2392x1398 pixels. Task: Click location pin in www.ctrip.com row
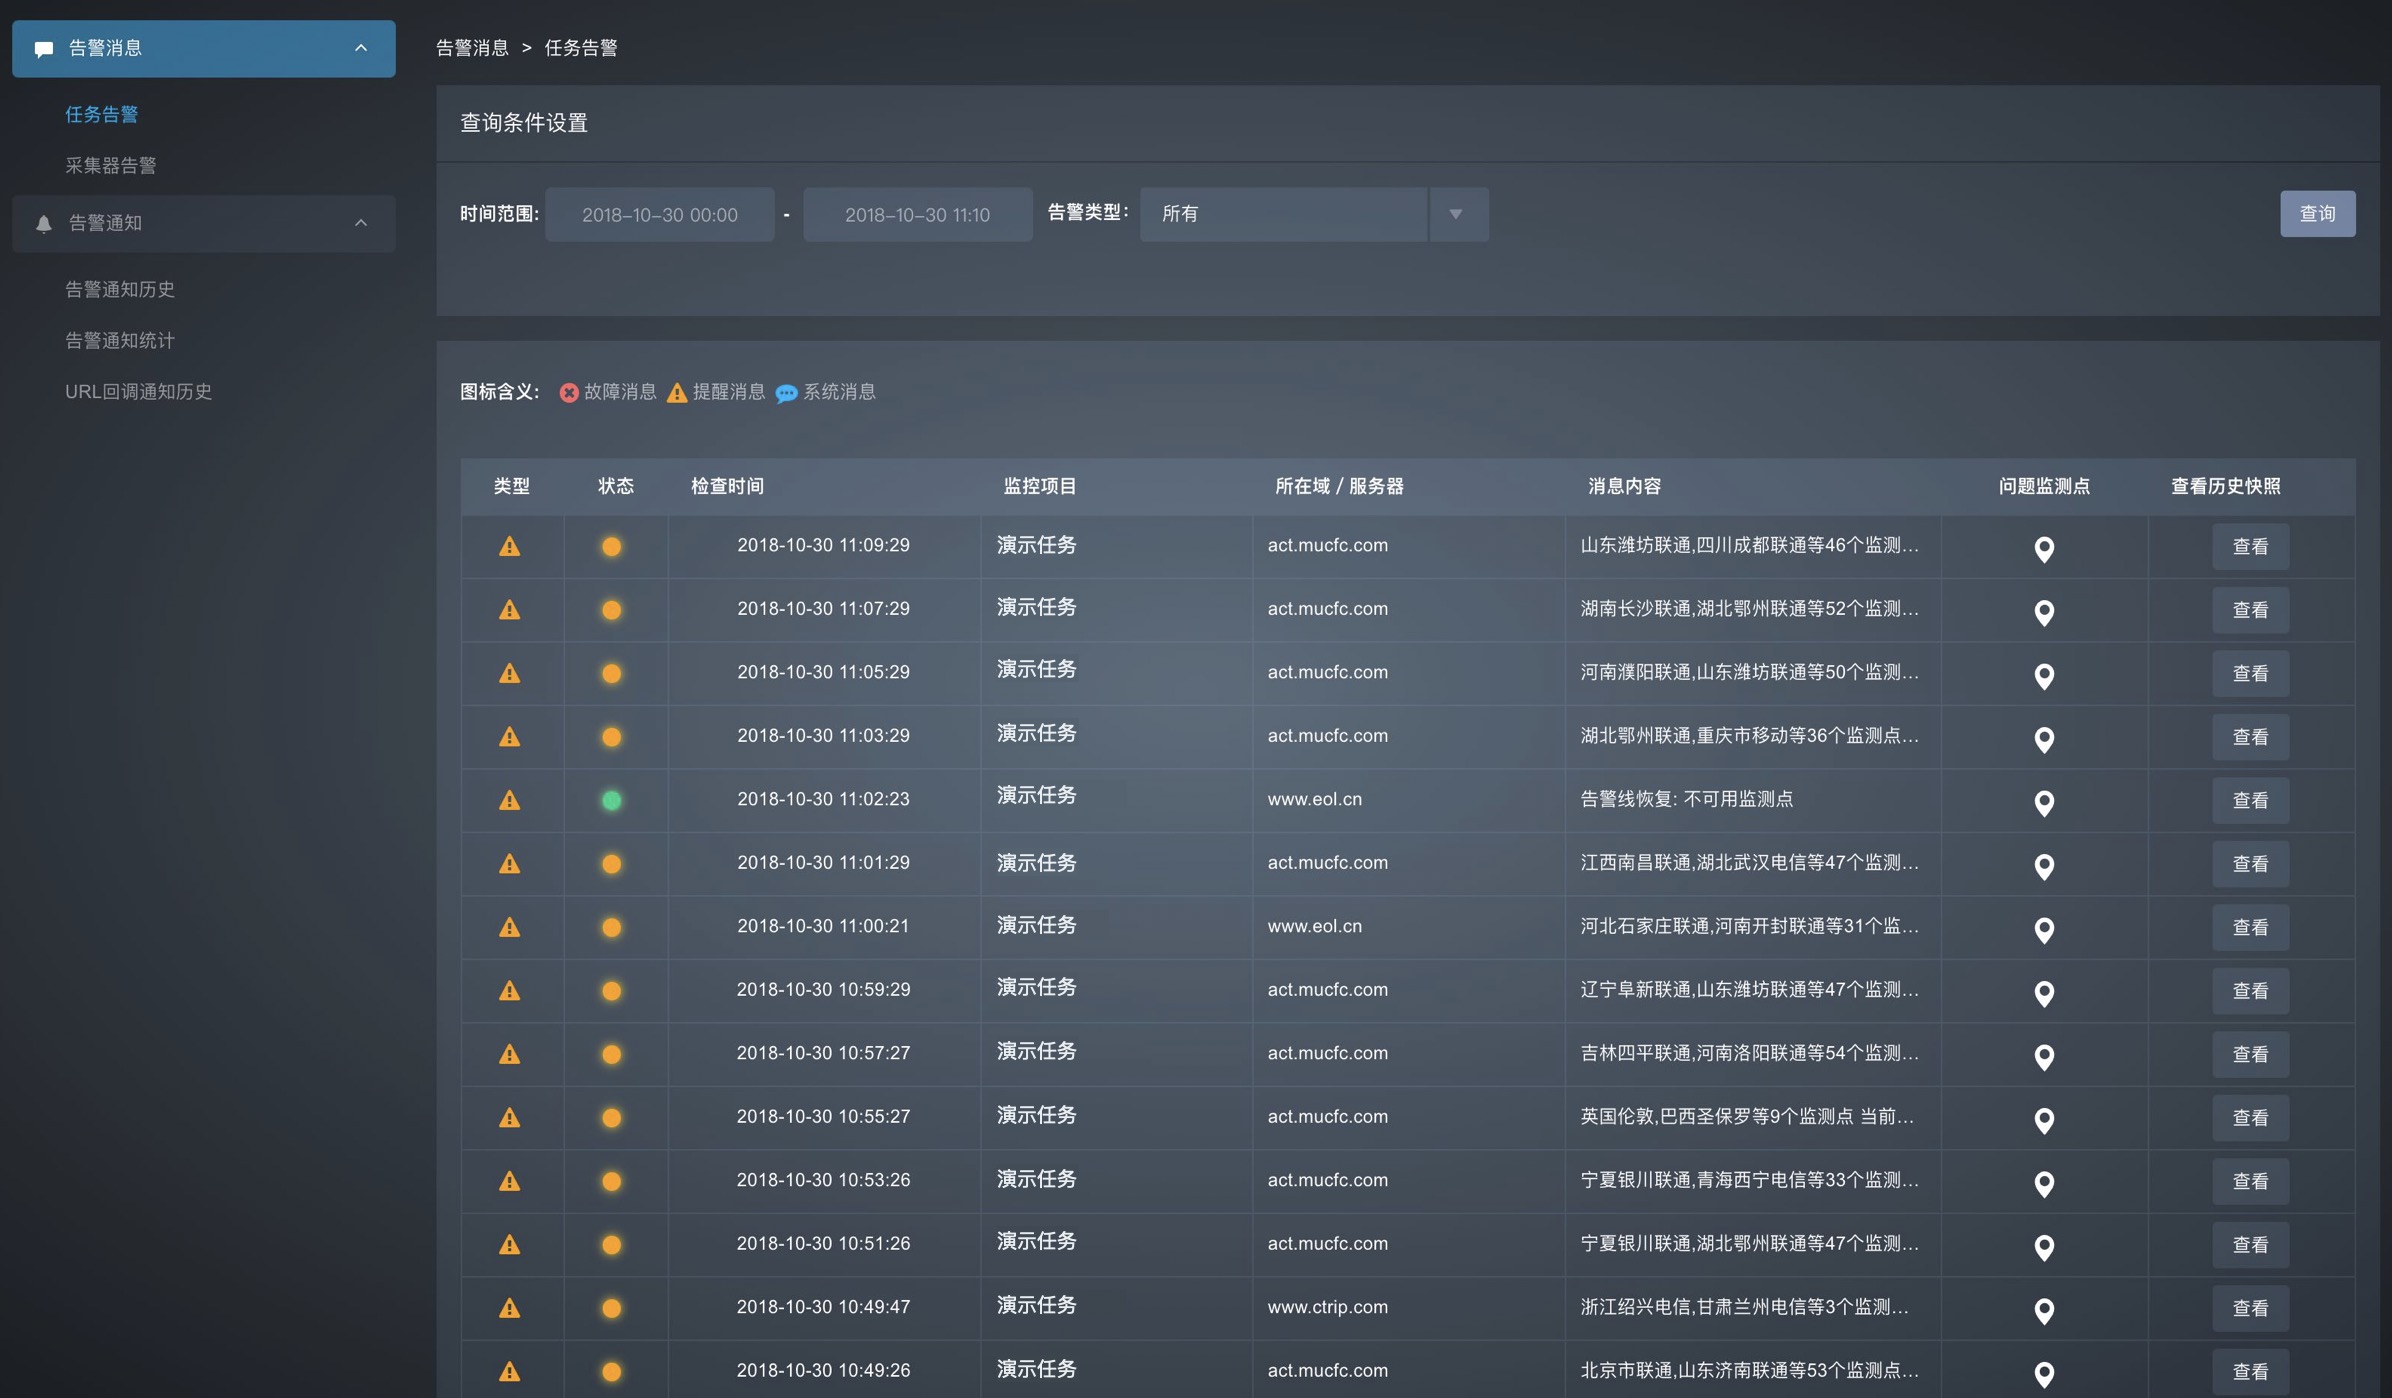2044,1310
